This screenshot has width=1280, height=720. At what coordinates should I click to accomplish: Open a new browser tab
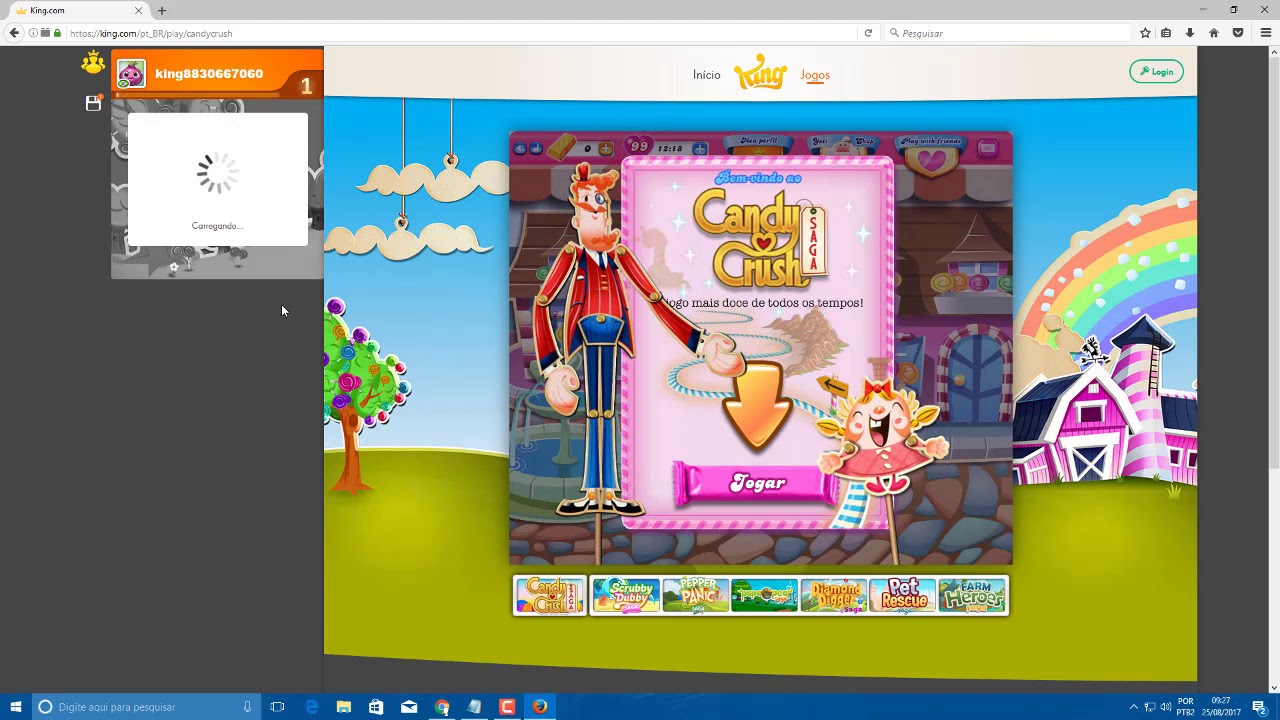click(x=162, y=10)
